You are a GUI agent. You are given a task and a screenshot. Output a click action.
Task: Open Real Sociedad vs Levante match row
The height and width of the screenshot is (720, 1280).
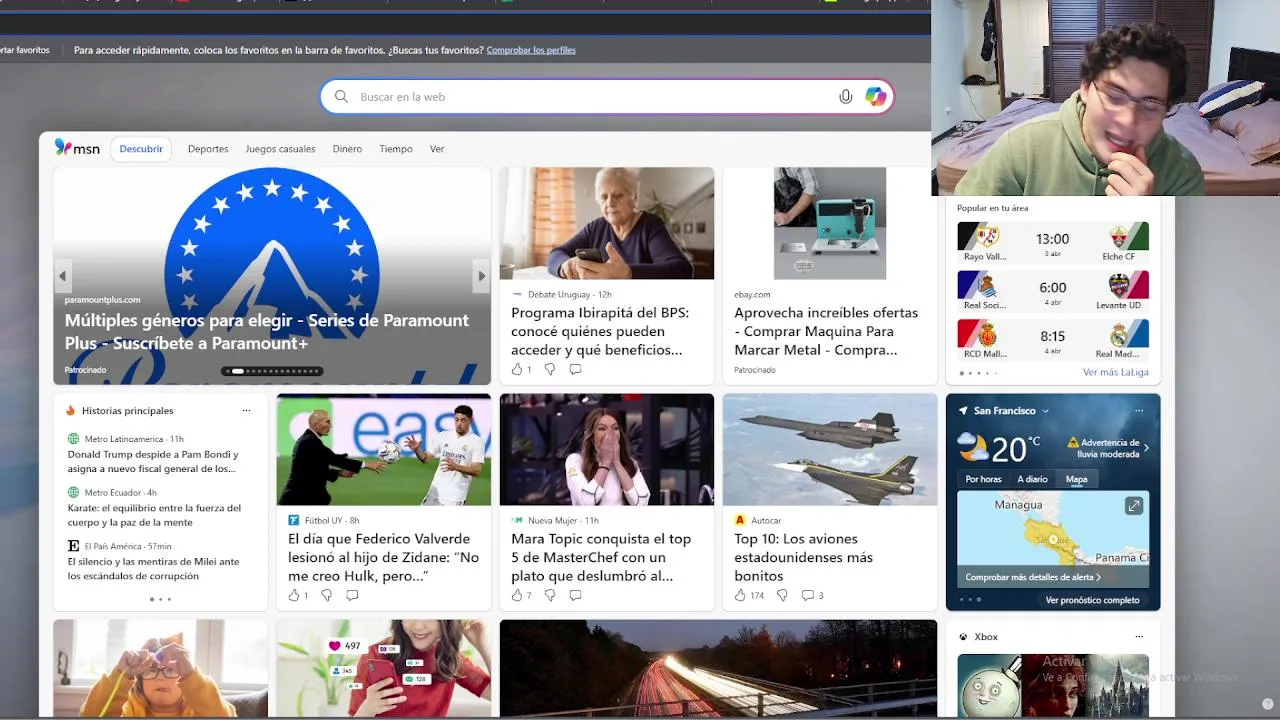[1053, 290]
